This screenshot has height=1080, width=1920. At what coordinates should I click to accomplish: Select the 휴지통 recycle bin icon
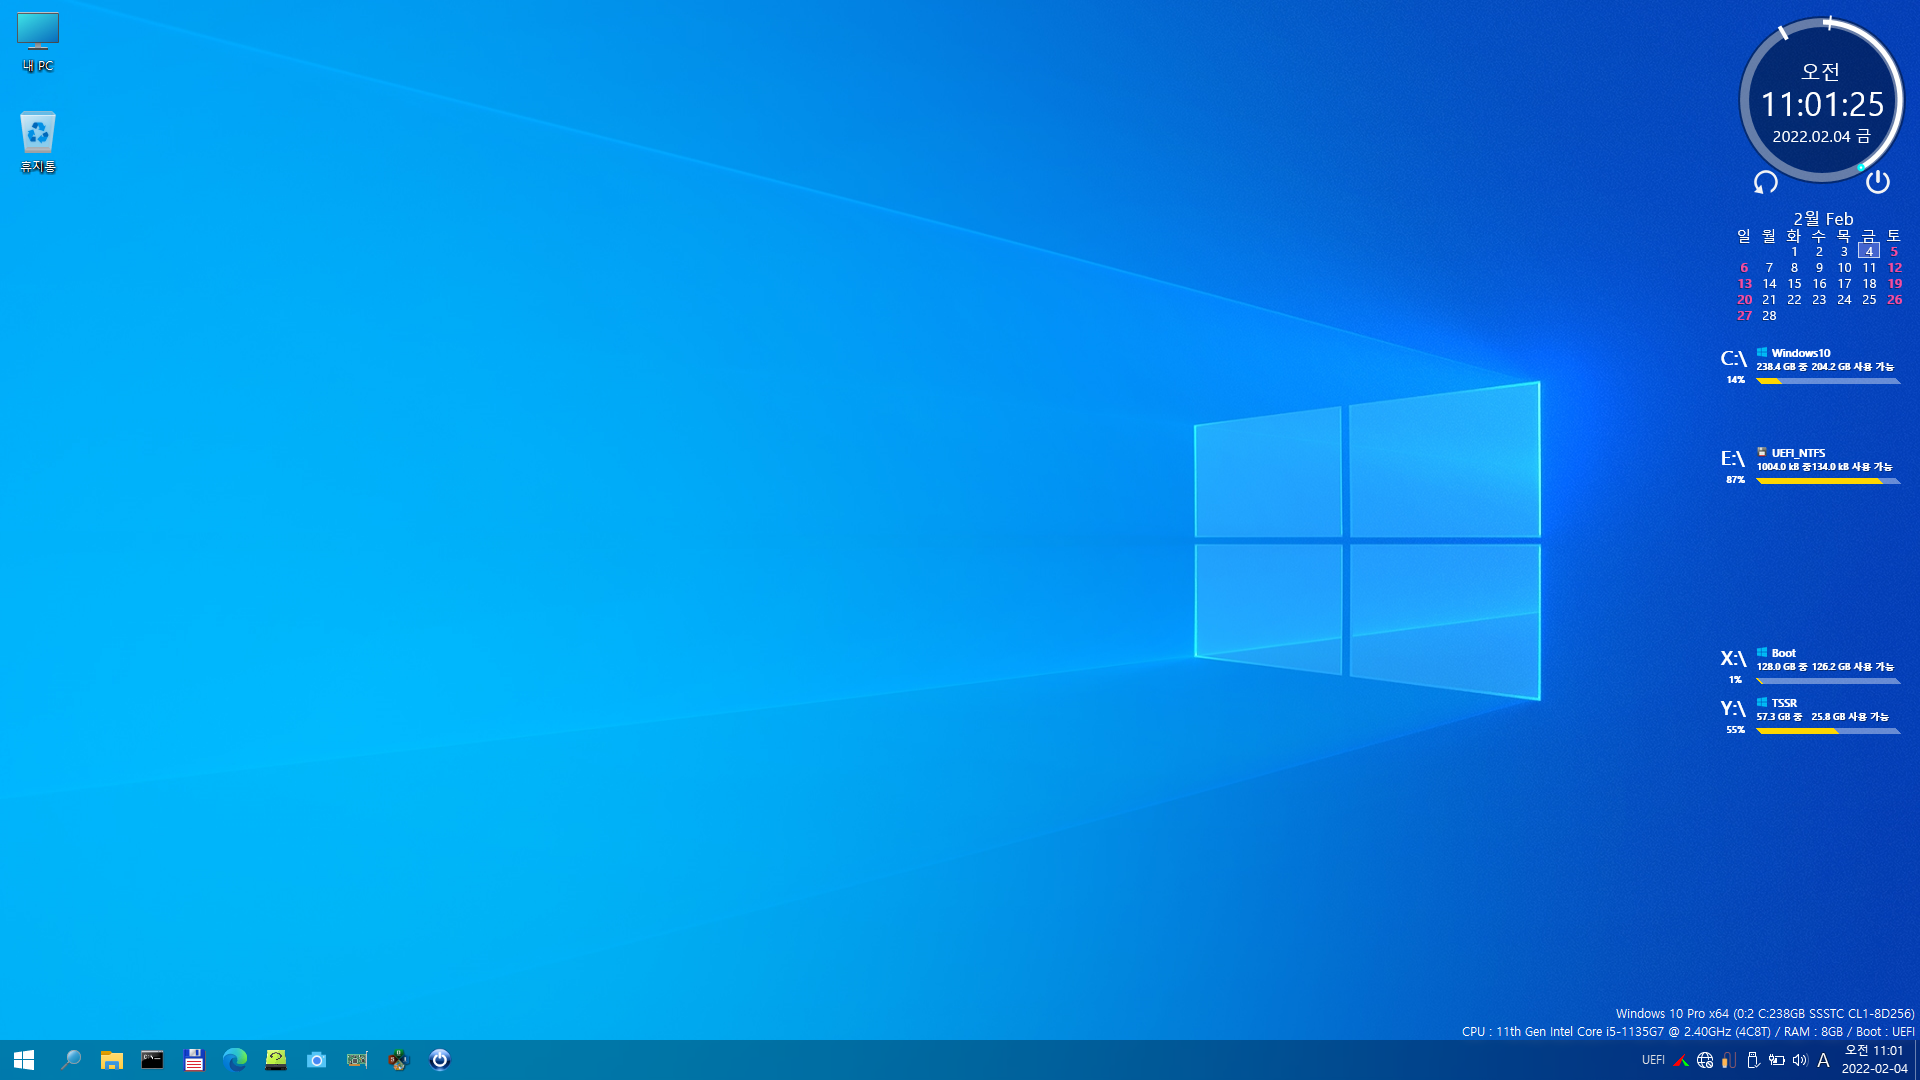coord(38,142)
